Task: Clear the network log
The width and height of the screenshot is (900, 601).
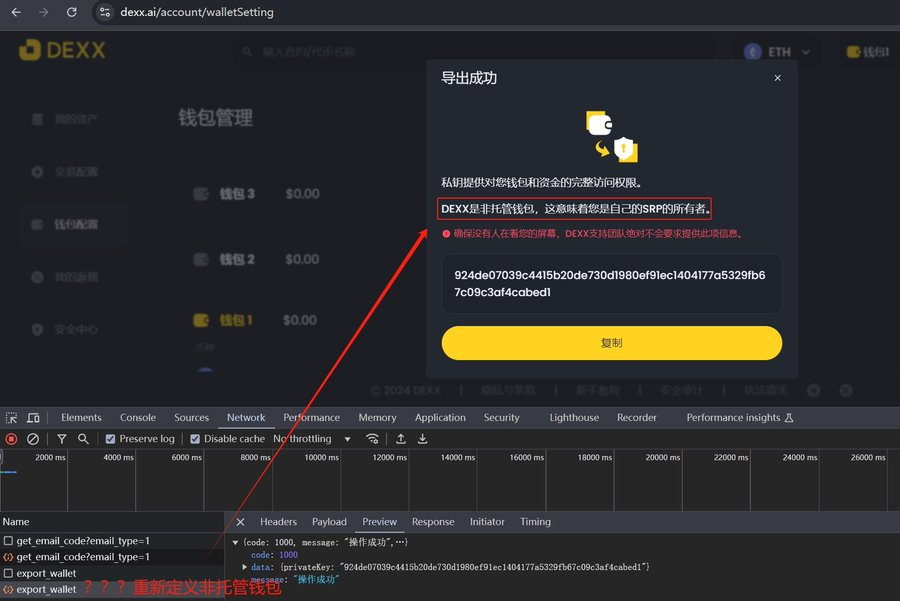Action: [33, 439]
